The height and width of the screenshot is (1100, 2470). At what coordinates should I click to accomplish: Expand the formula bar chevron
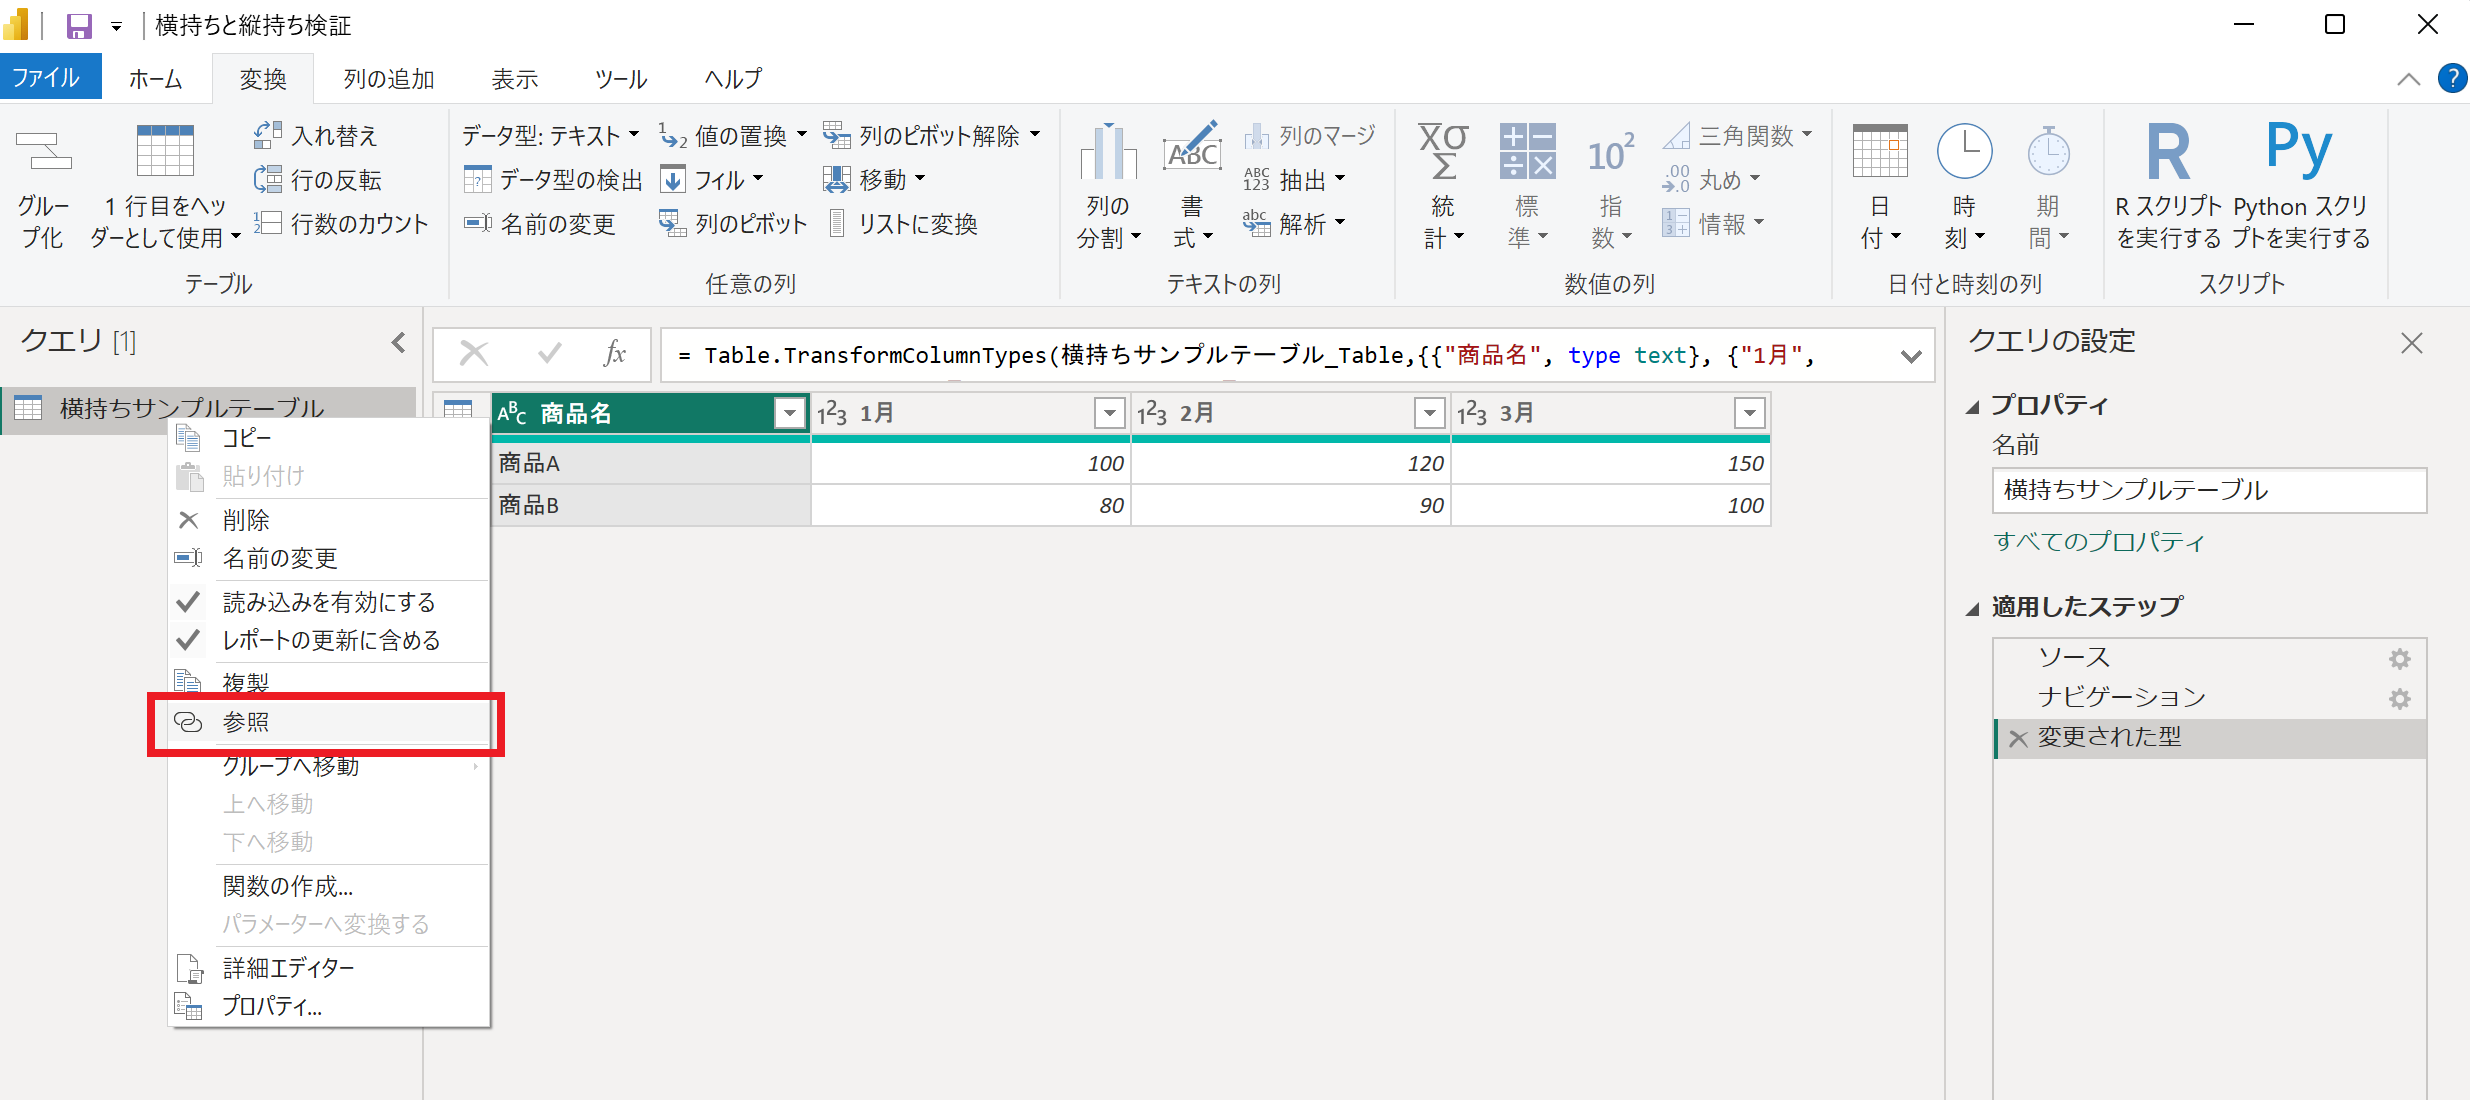tap(1911, 356)
